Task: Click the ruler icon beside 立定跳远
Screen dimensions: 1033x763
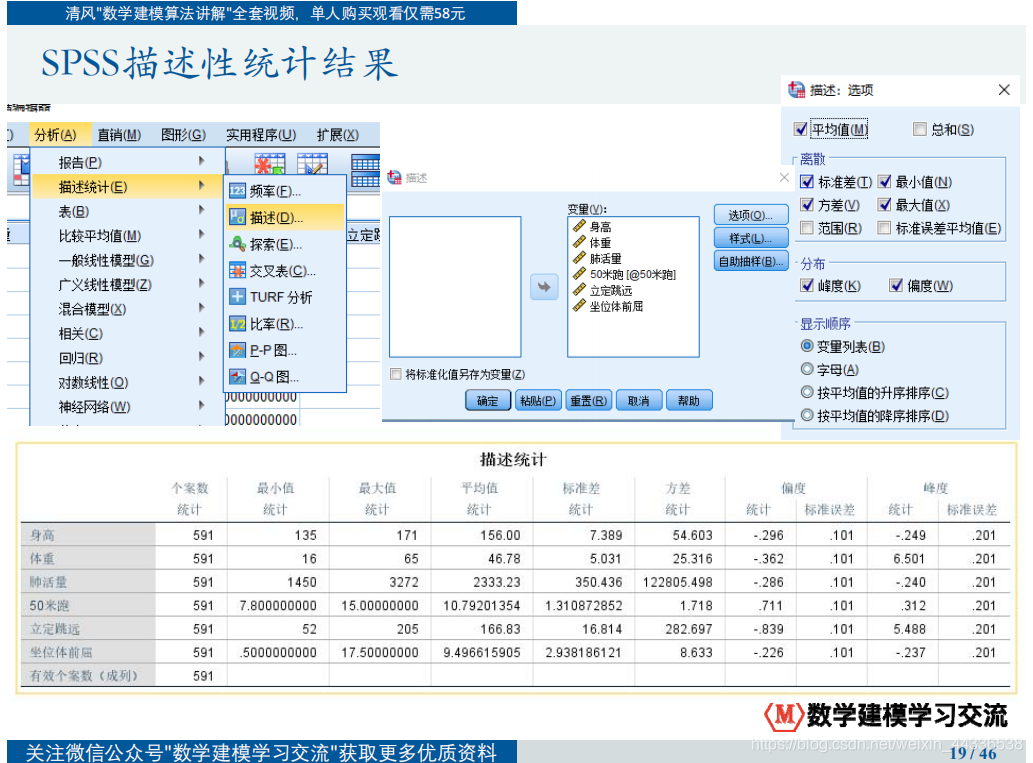Action: coord(579,290)
